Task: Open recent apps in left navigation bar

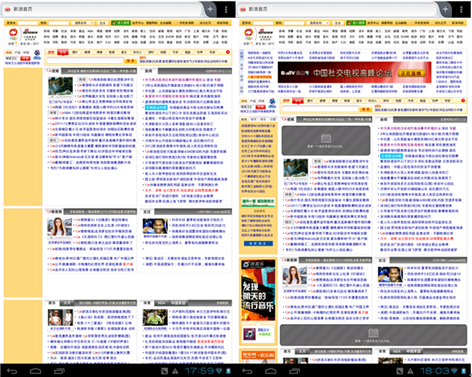Action: (x=59, y=371)
